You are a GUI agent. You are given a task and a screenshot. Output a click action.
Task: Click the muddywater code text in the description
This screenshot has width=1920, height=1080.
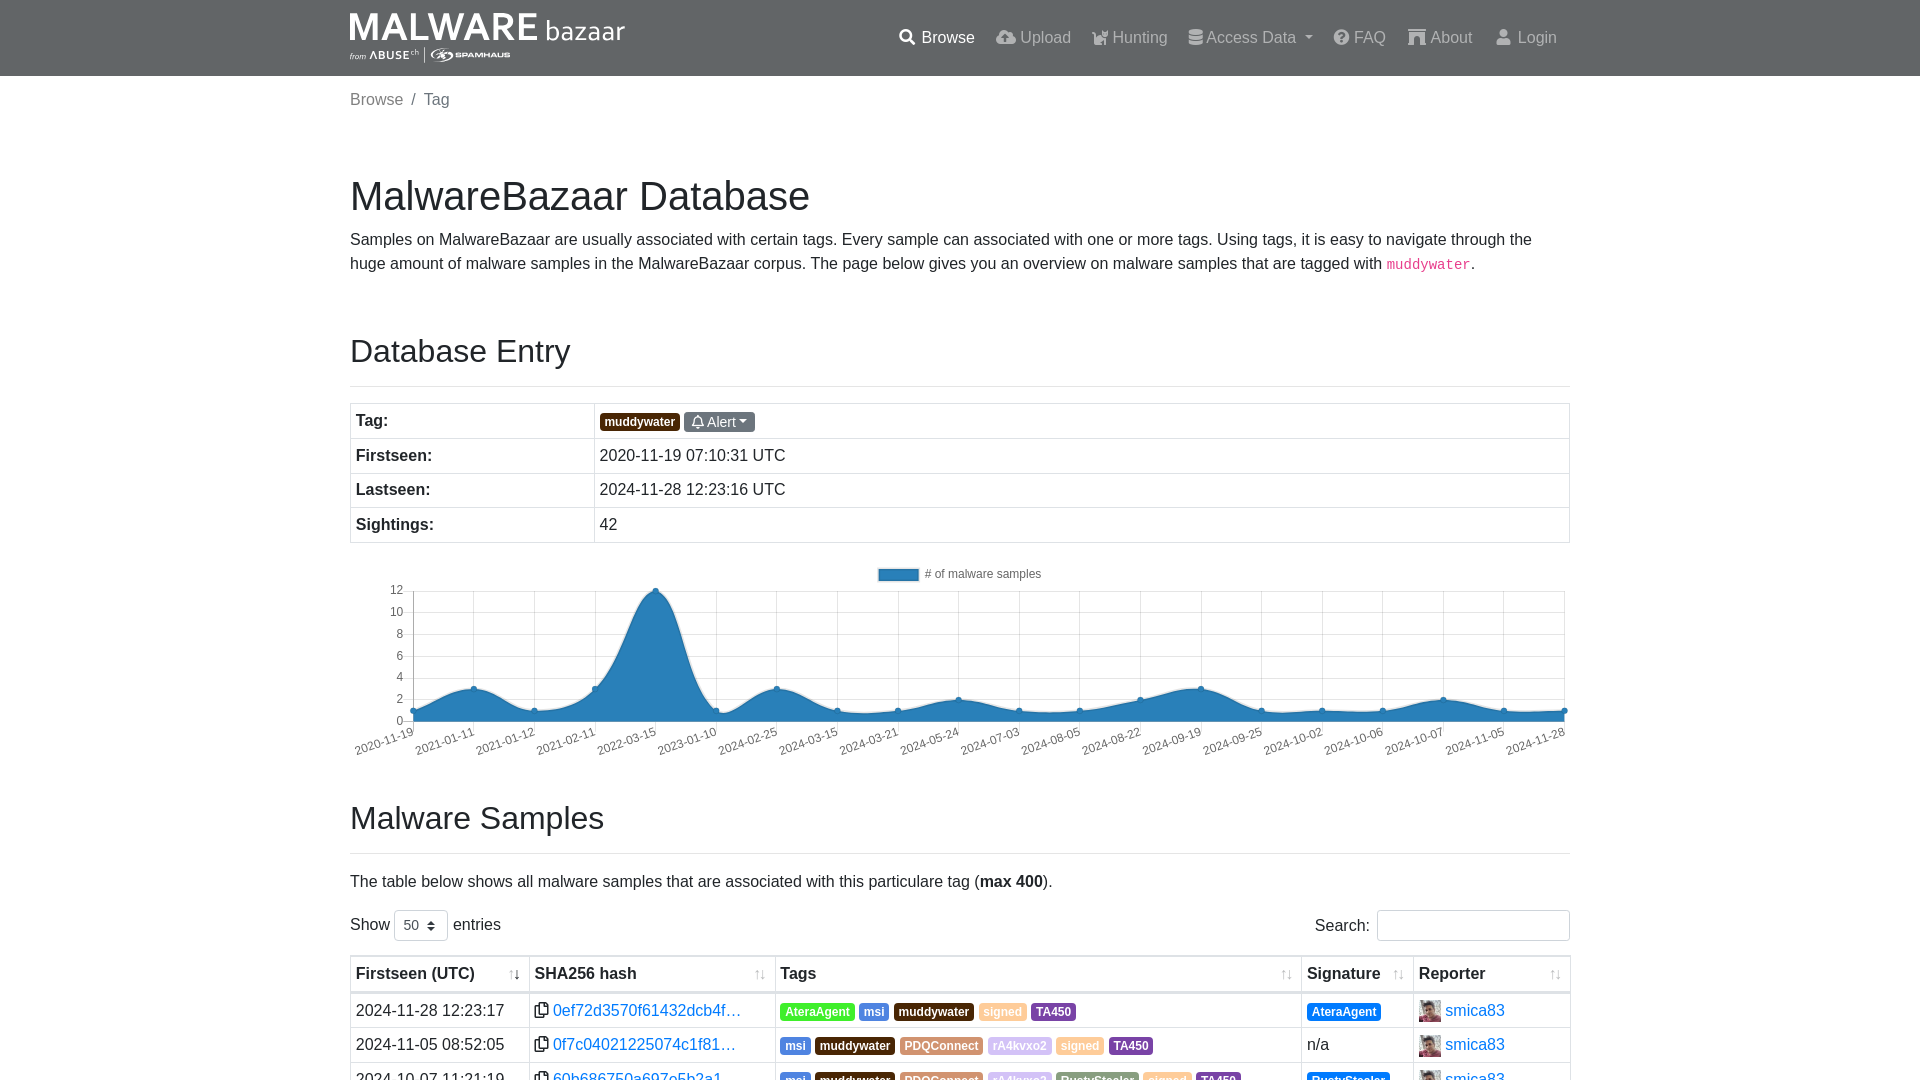pyautogui.click(x=1428, y=265)
